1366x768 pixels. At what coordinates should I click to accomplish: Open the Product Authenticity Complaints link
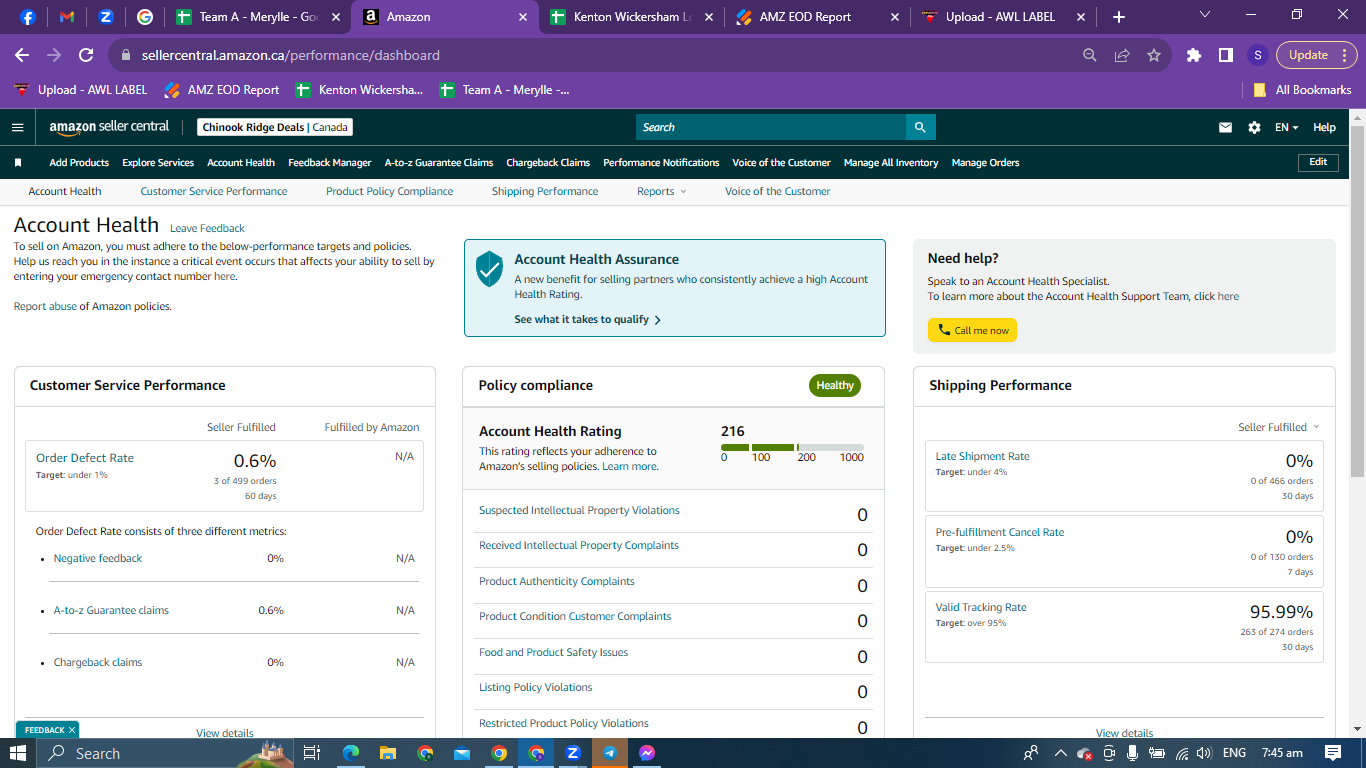point(557,581)
